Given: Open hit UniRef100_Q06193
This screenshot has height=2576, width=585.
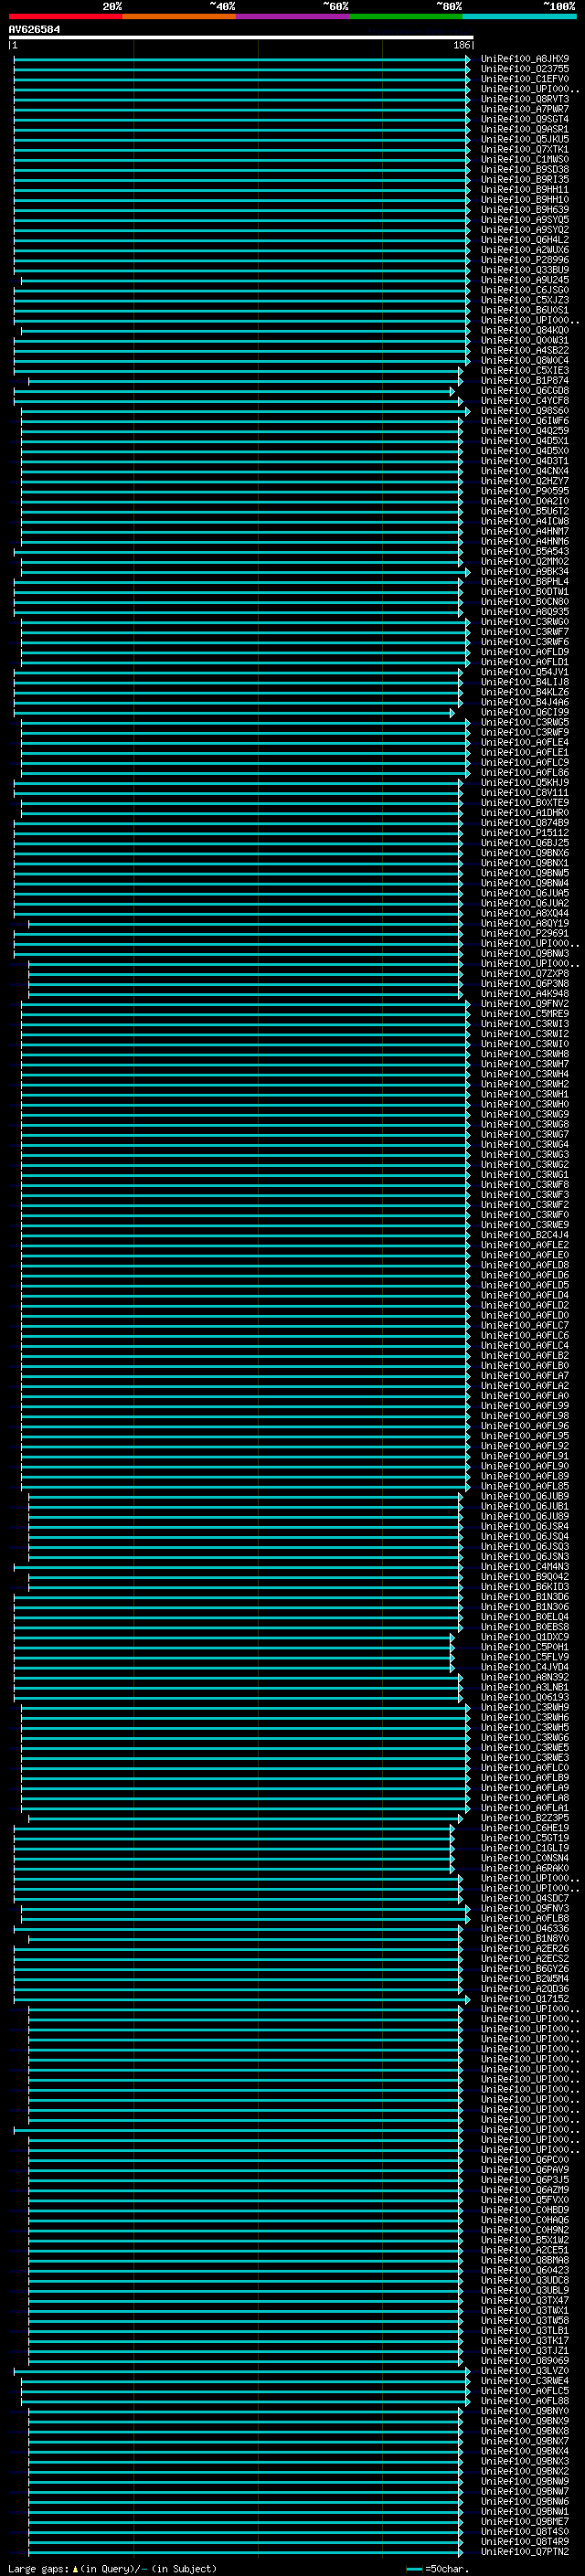Looking at the screenshot, I should 524,1697.
